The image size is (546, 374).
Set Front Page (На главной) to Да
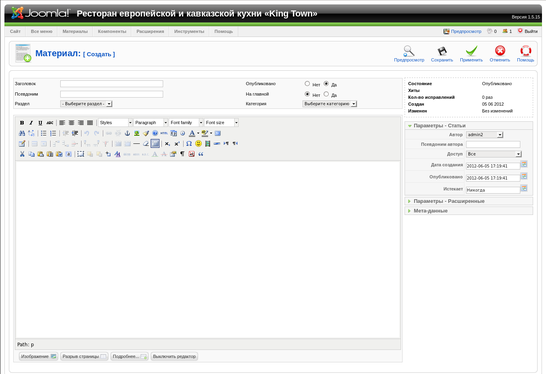326,94
